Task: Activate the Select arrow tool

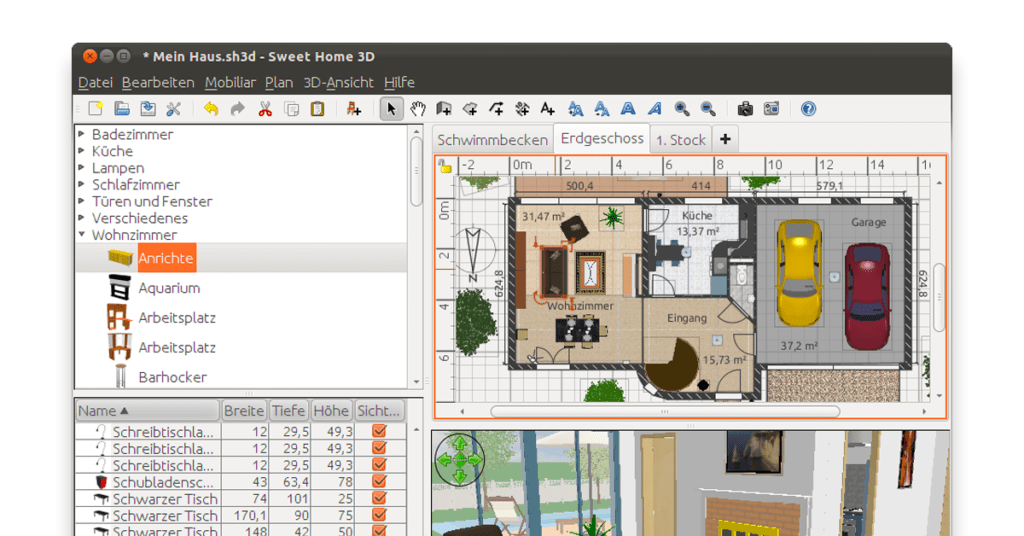Action: pyautogui.click(x=391, y=108)
